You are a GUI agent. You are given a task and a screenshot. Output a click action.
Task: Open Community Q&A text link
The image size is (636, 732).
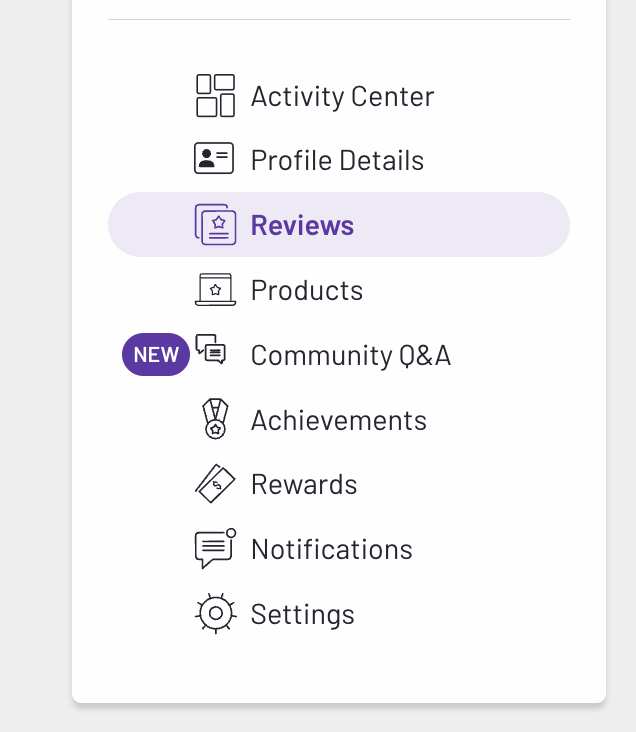pos(351,356)
